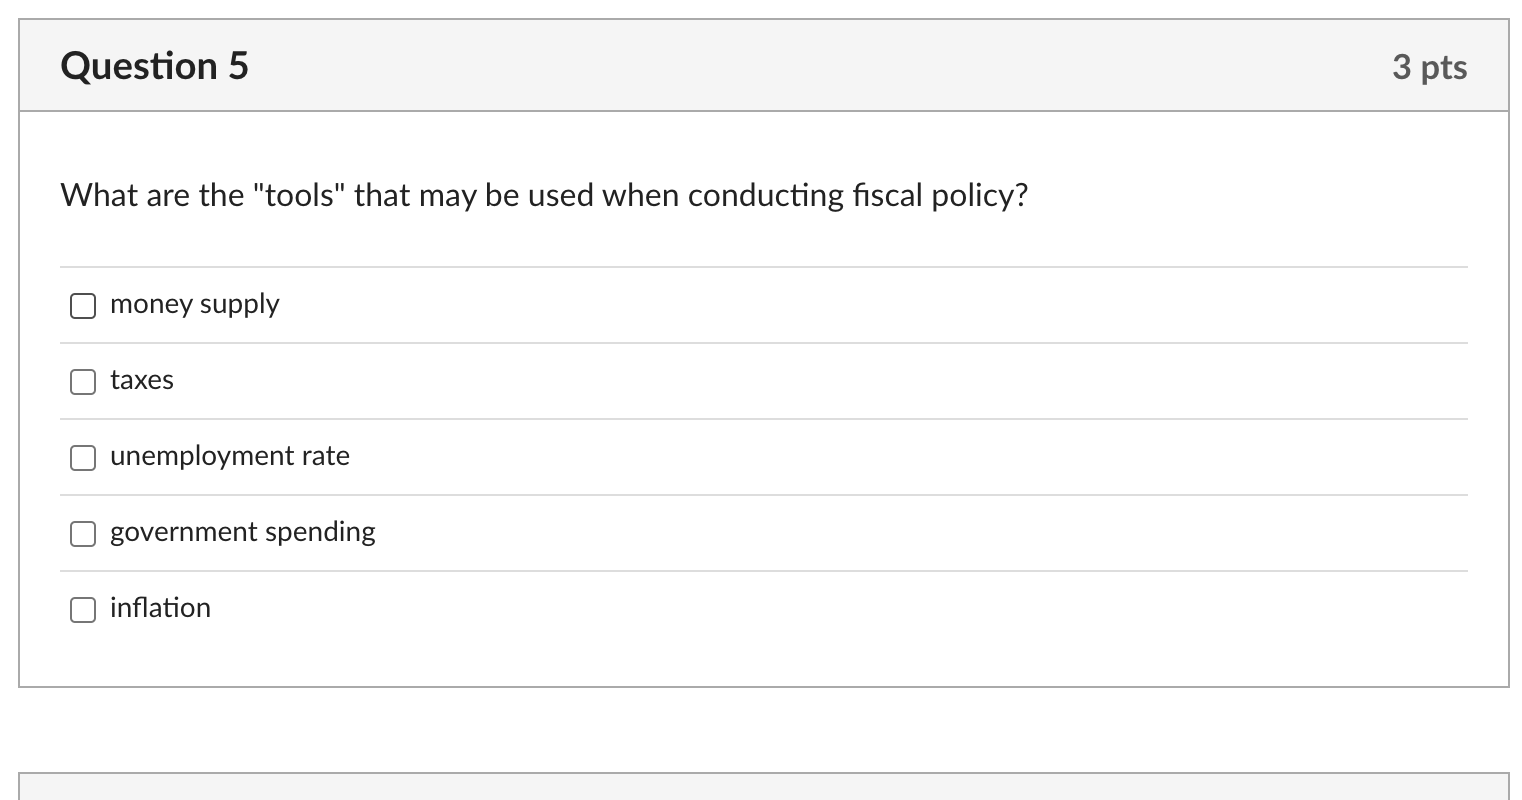Image resolution: width=1522 pixels, height=800 pixels.
Task: Select the inflation answer option
Action: (161, 608)
